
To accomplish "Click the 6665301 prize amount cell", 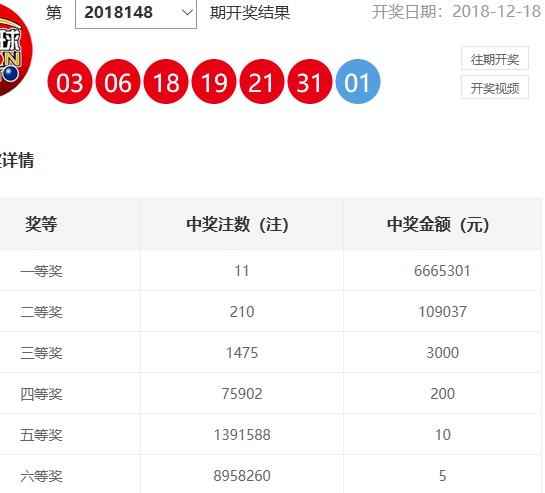I will (442, 271).
